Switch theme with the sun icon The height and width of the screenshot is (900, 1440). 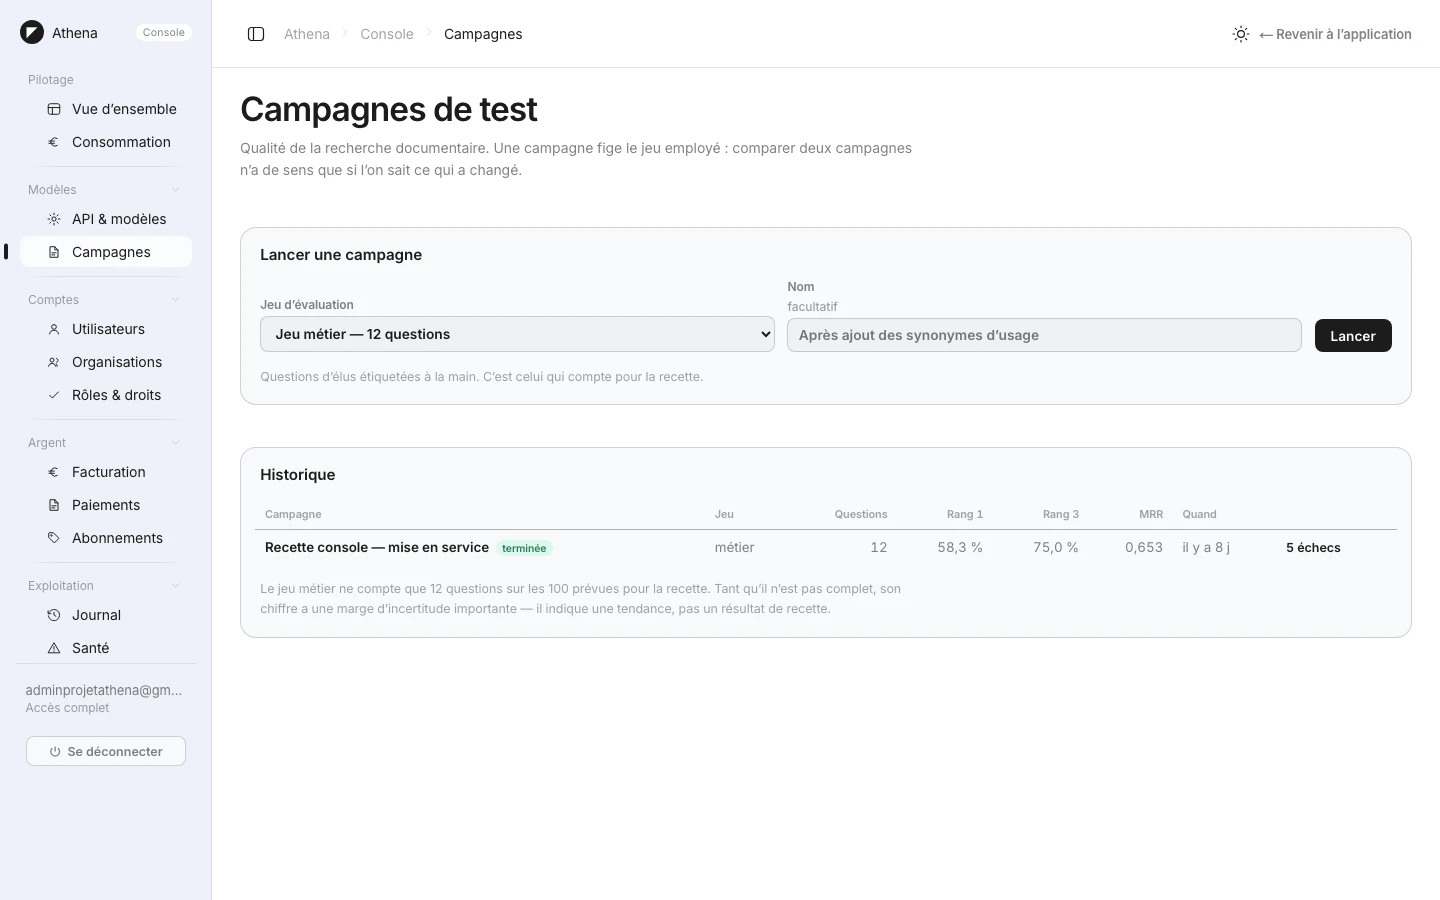(1241, 34)
